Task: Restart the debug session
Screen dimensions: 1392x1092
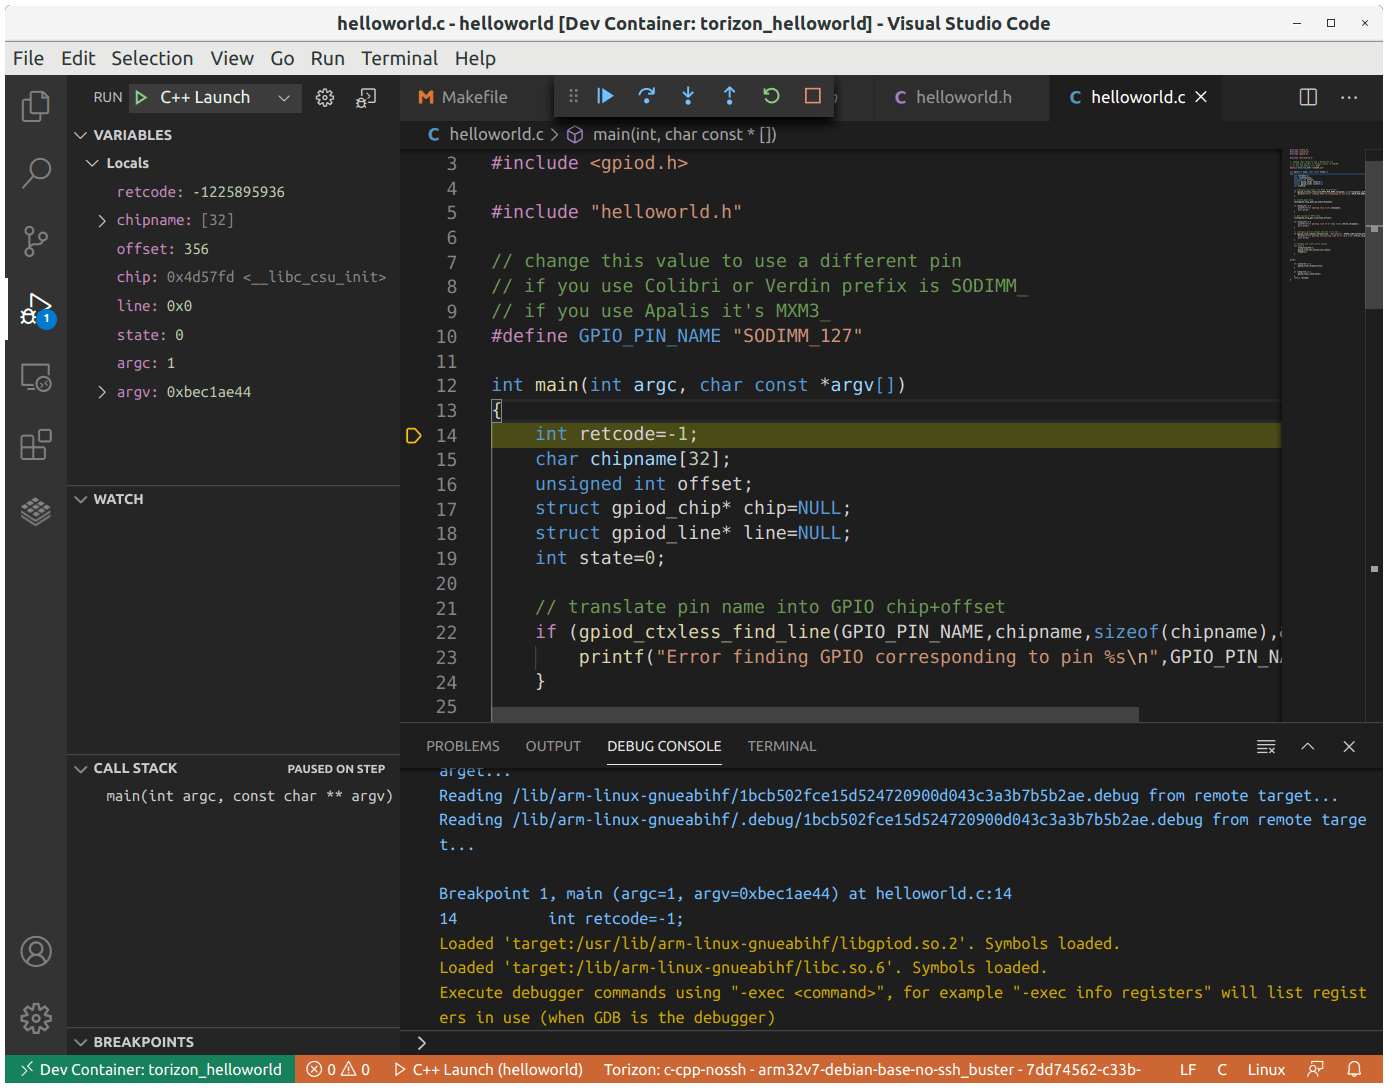Action: [x=770, y=96]
